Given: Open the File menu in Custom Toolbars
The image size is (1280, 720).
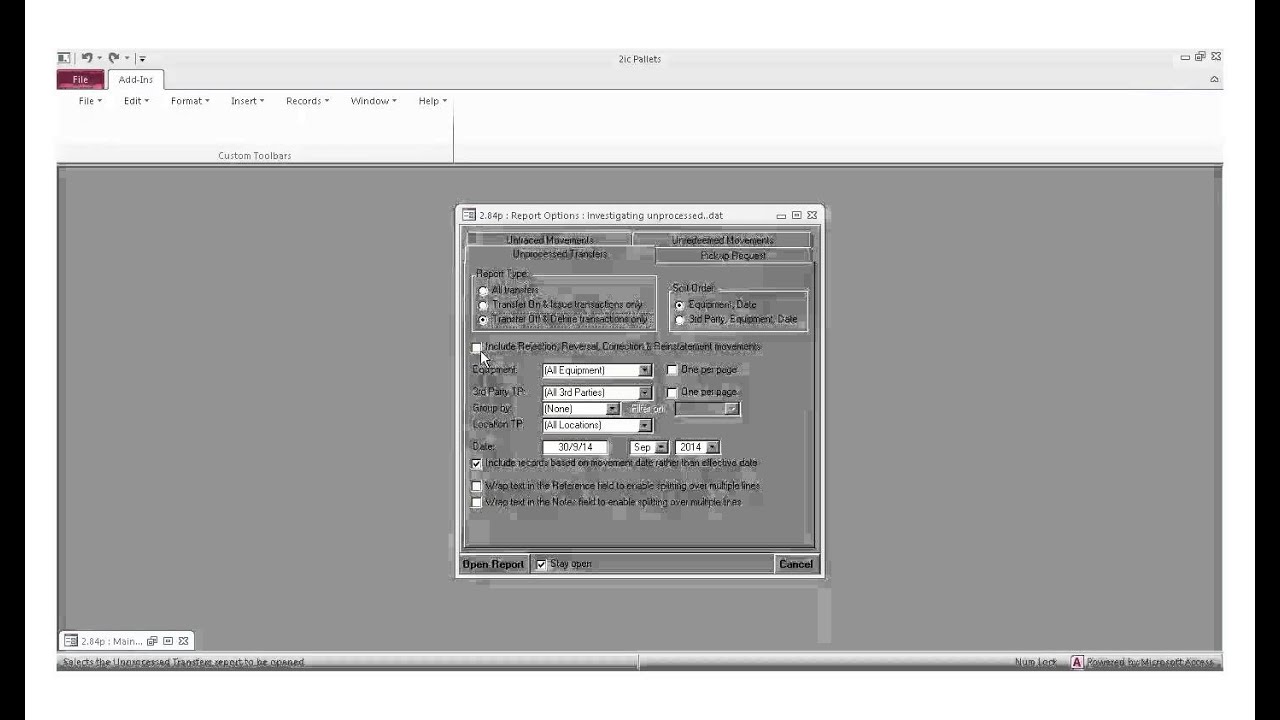Looking at the screenshot, I should (90, 101).
